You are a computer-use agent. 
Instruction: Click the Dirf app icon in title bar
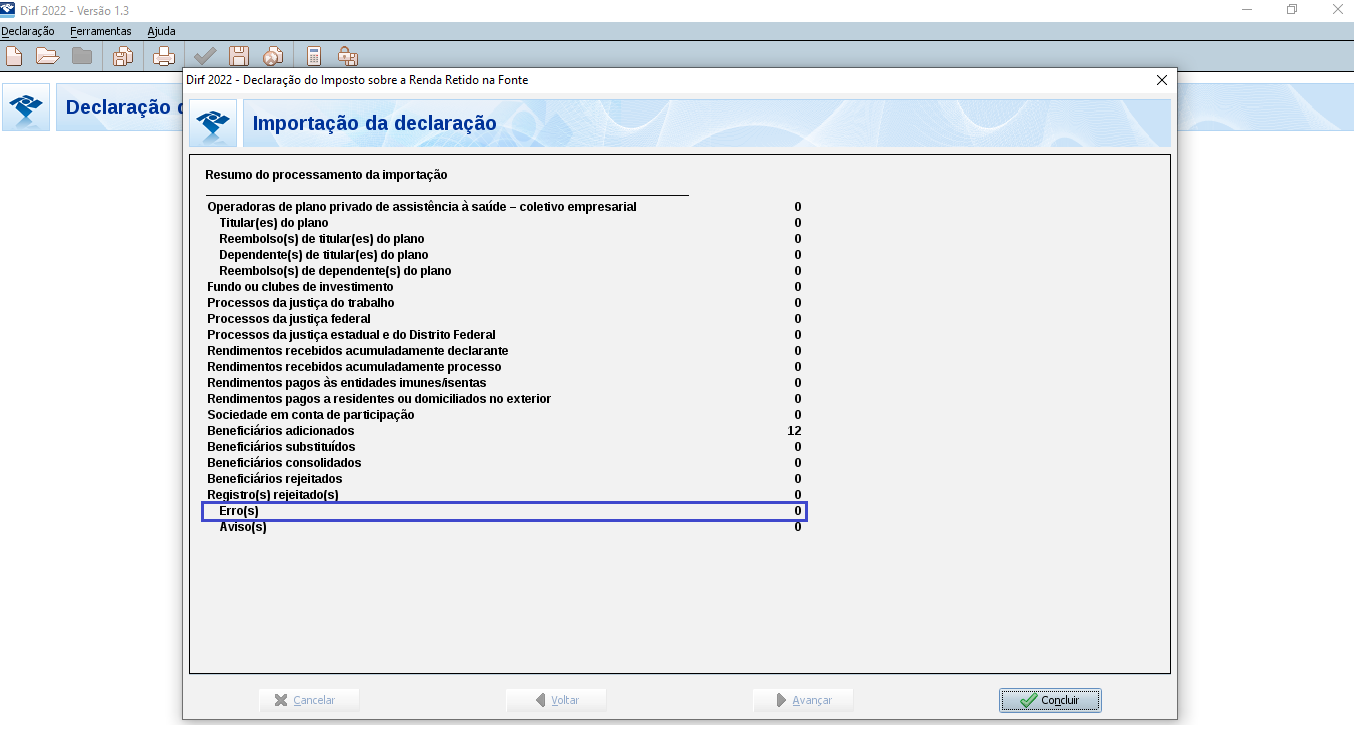[8, 9]
